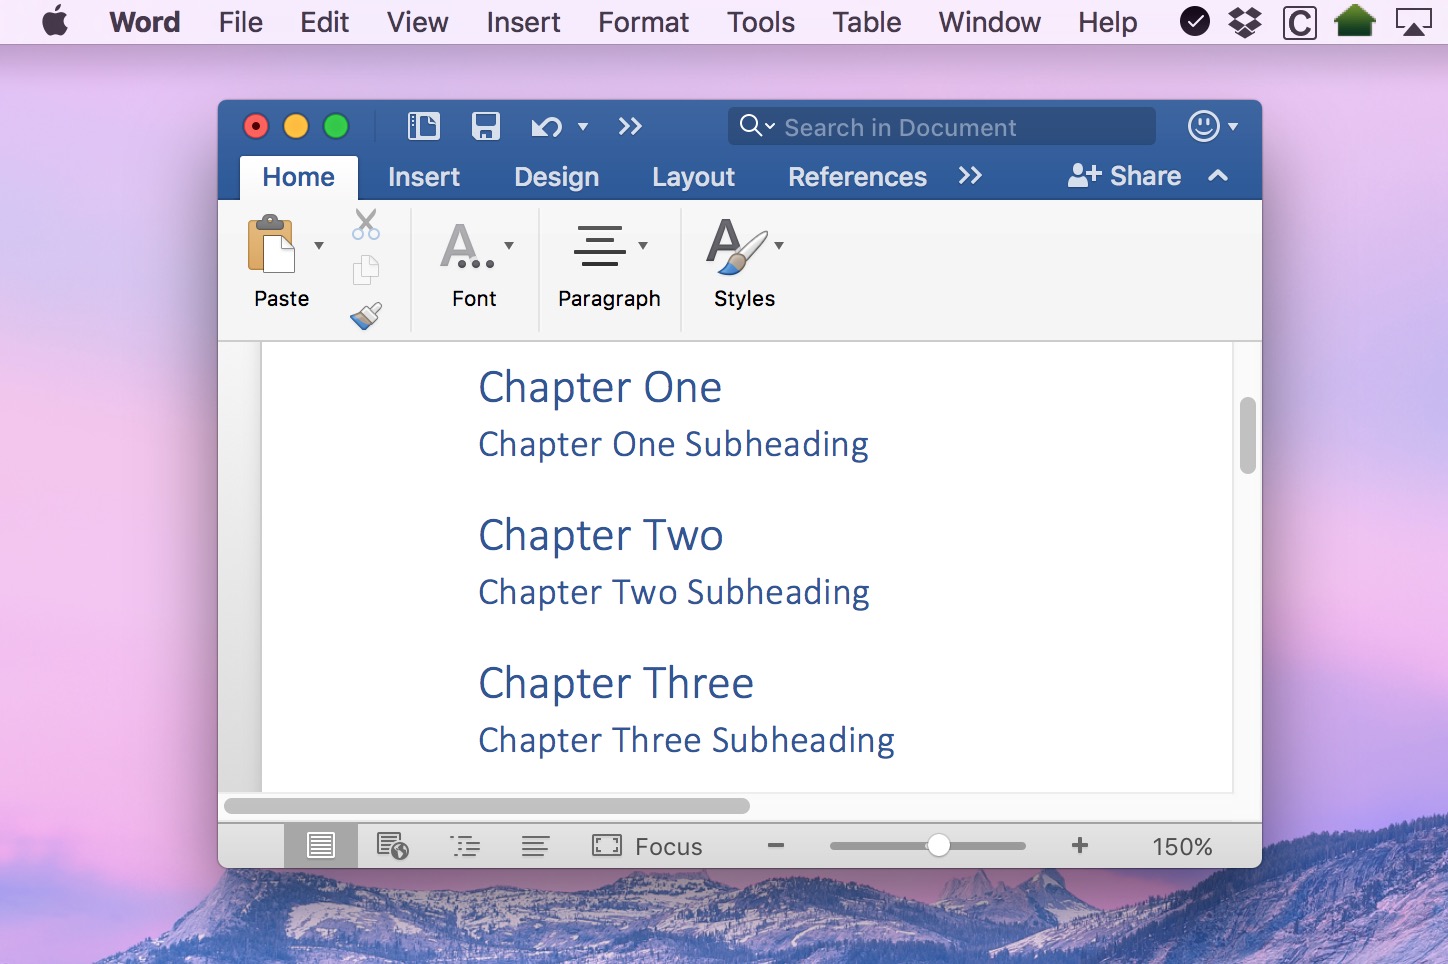The height and width of the screenshot is (964, 1448).
Task: Open the Format menu
Action: coord(644,22)
